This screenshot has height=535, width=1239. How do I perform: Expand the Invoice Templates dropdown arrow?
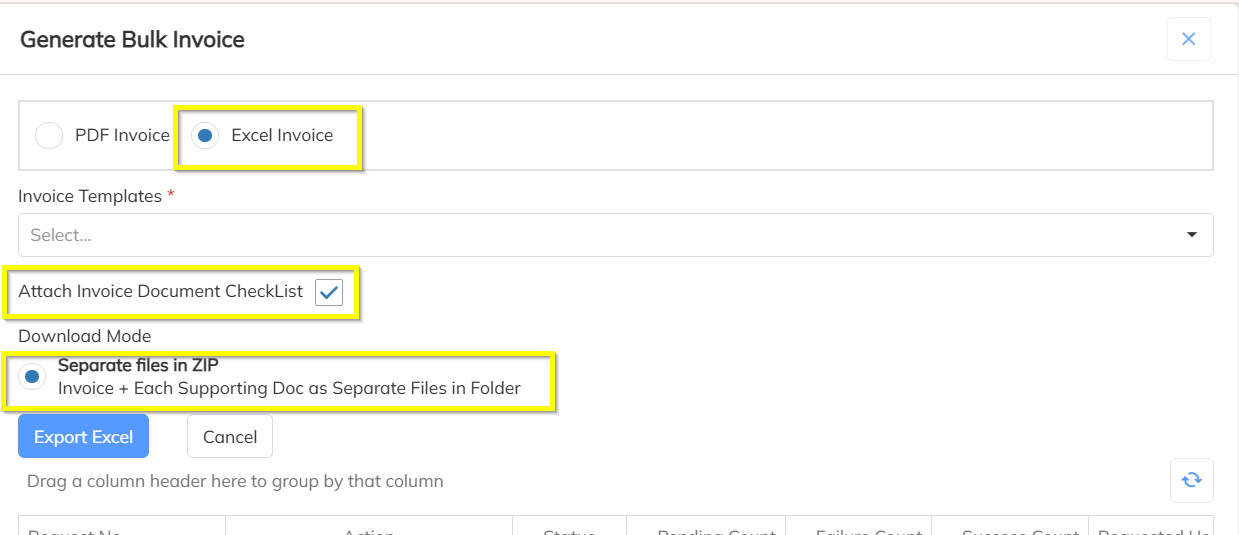coord(1192,235)
